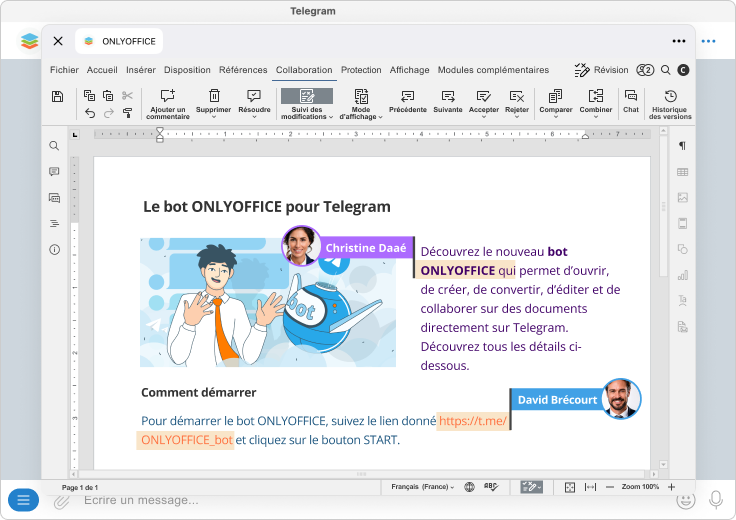Add a comment with Ajouter un commentaire
Viewport: 736px width, 520px height.
168,104
